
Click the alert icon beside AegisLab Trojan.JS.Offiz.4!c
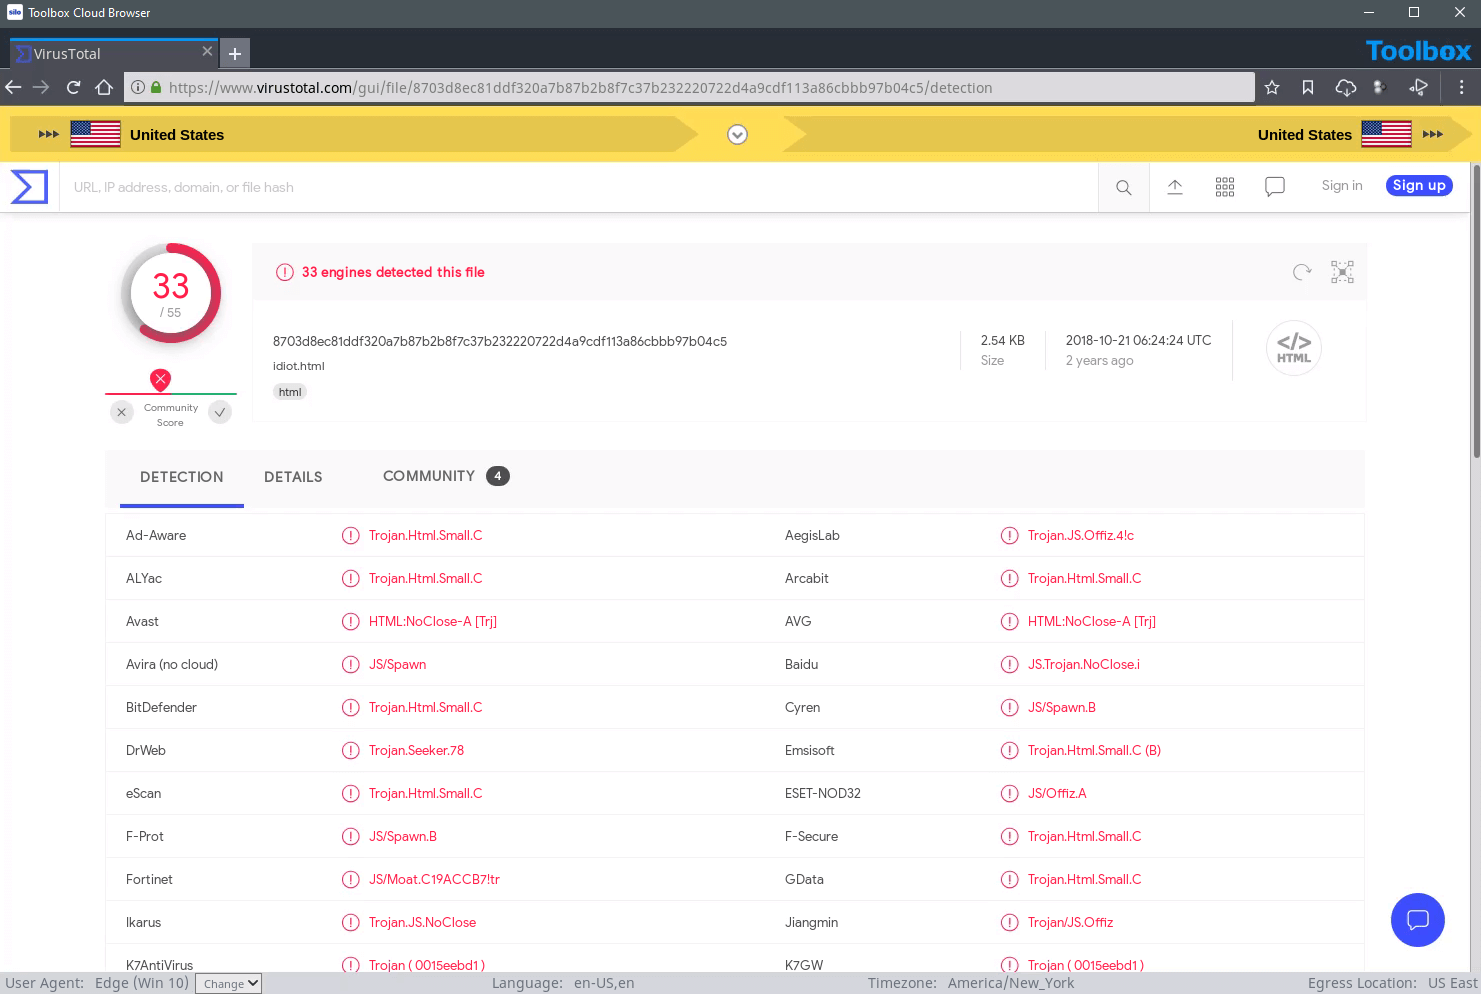1010,536
